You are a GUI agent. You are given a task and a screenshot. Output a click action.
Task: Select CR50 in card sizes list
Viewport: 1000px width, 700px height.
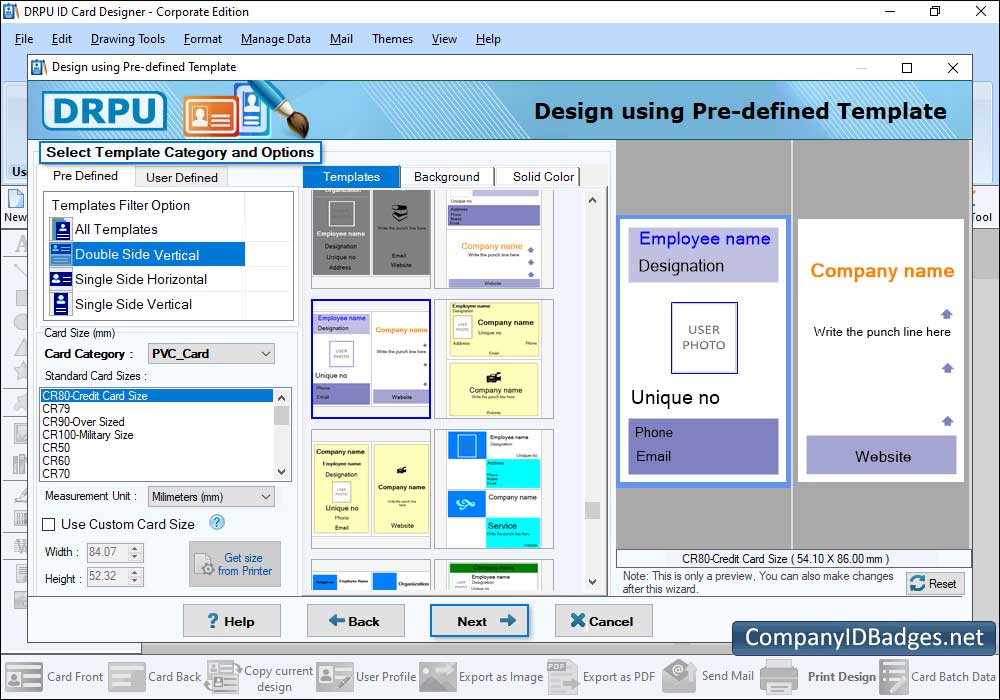click(x=157, y=448)
